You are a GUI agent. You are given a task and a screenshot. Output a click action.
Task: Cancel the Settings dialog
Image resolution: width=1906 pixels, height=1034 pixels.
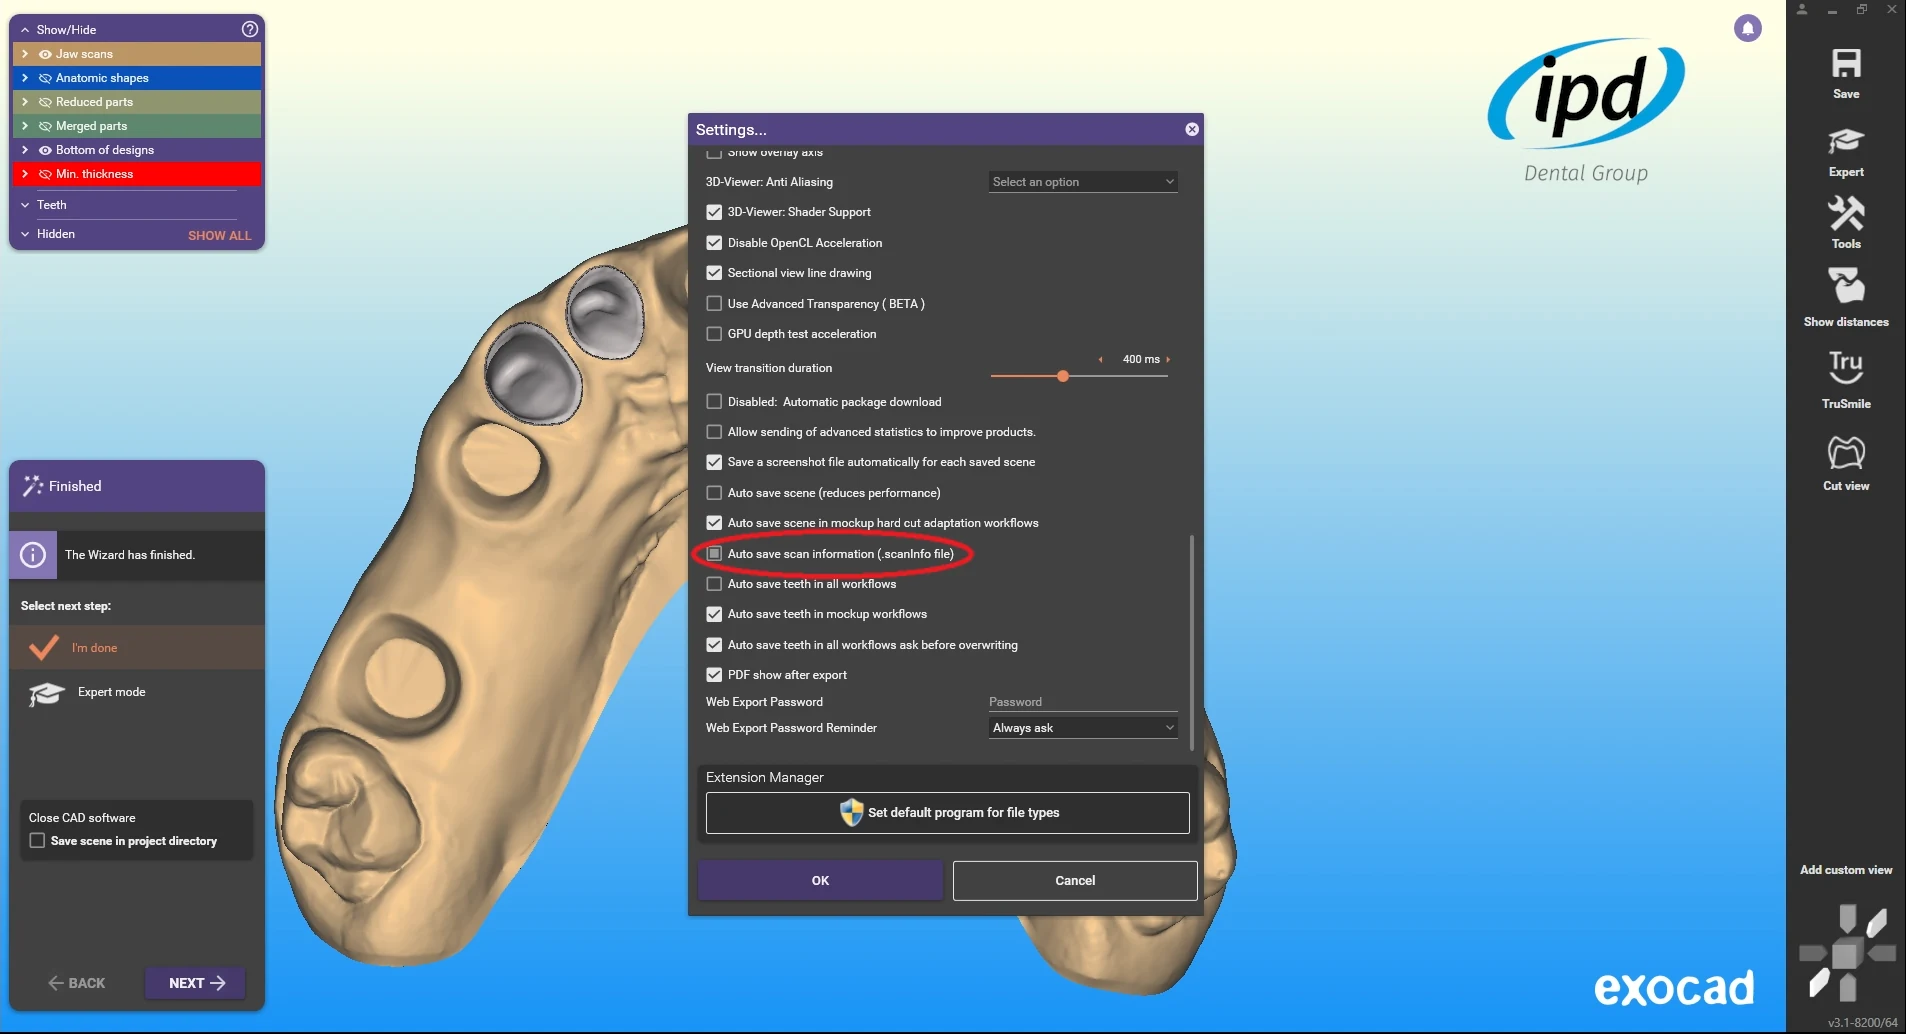point(1075,881)
